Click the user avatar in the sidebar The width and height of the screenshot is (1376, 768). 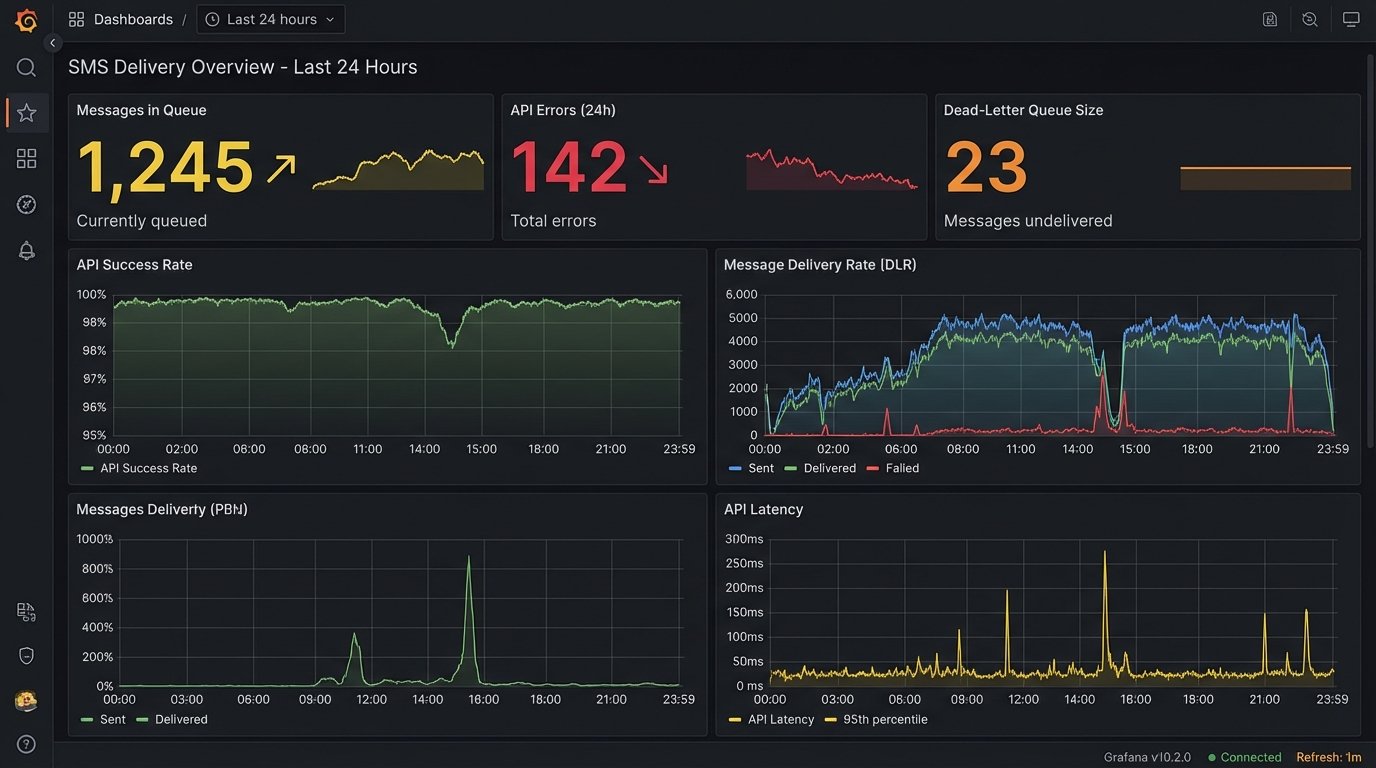pos(26,701)
